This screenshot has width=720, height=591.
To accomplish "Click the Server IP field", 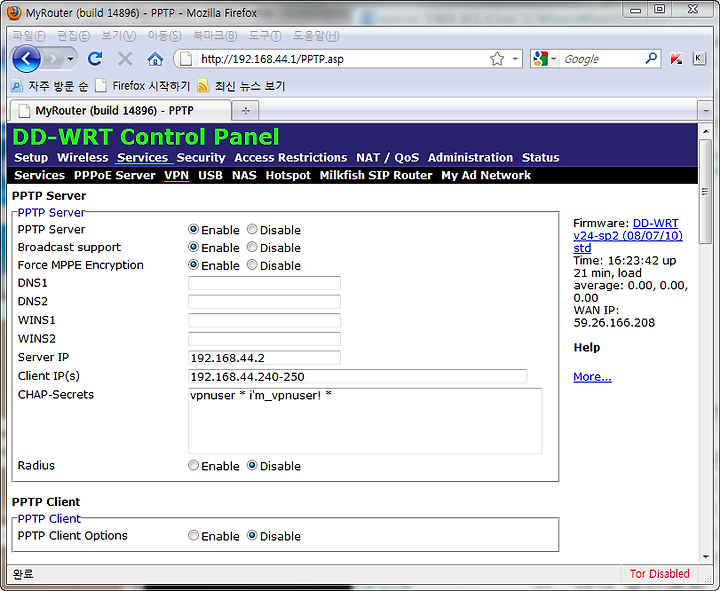I will pyautogui.click(x=264, y=357).
